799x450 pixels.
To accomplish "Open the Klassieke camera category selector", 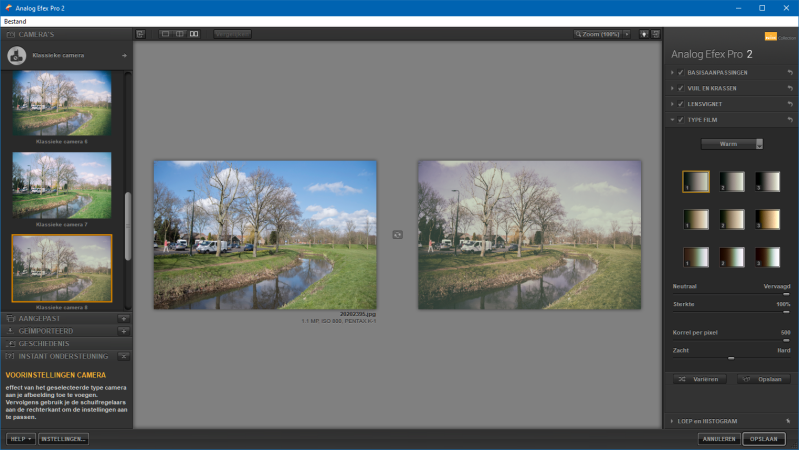I will click(x=67, y=55).
